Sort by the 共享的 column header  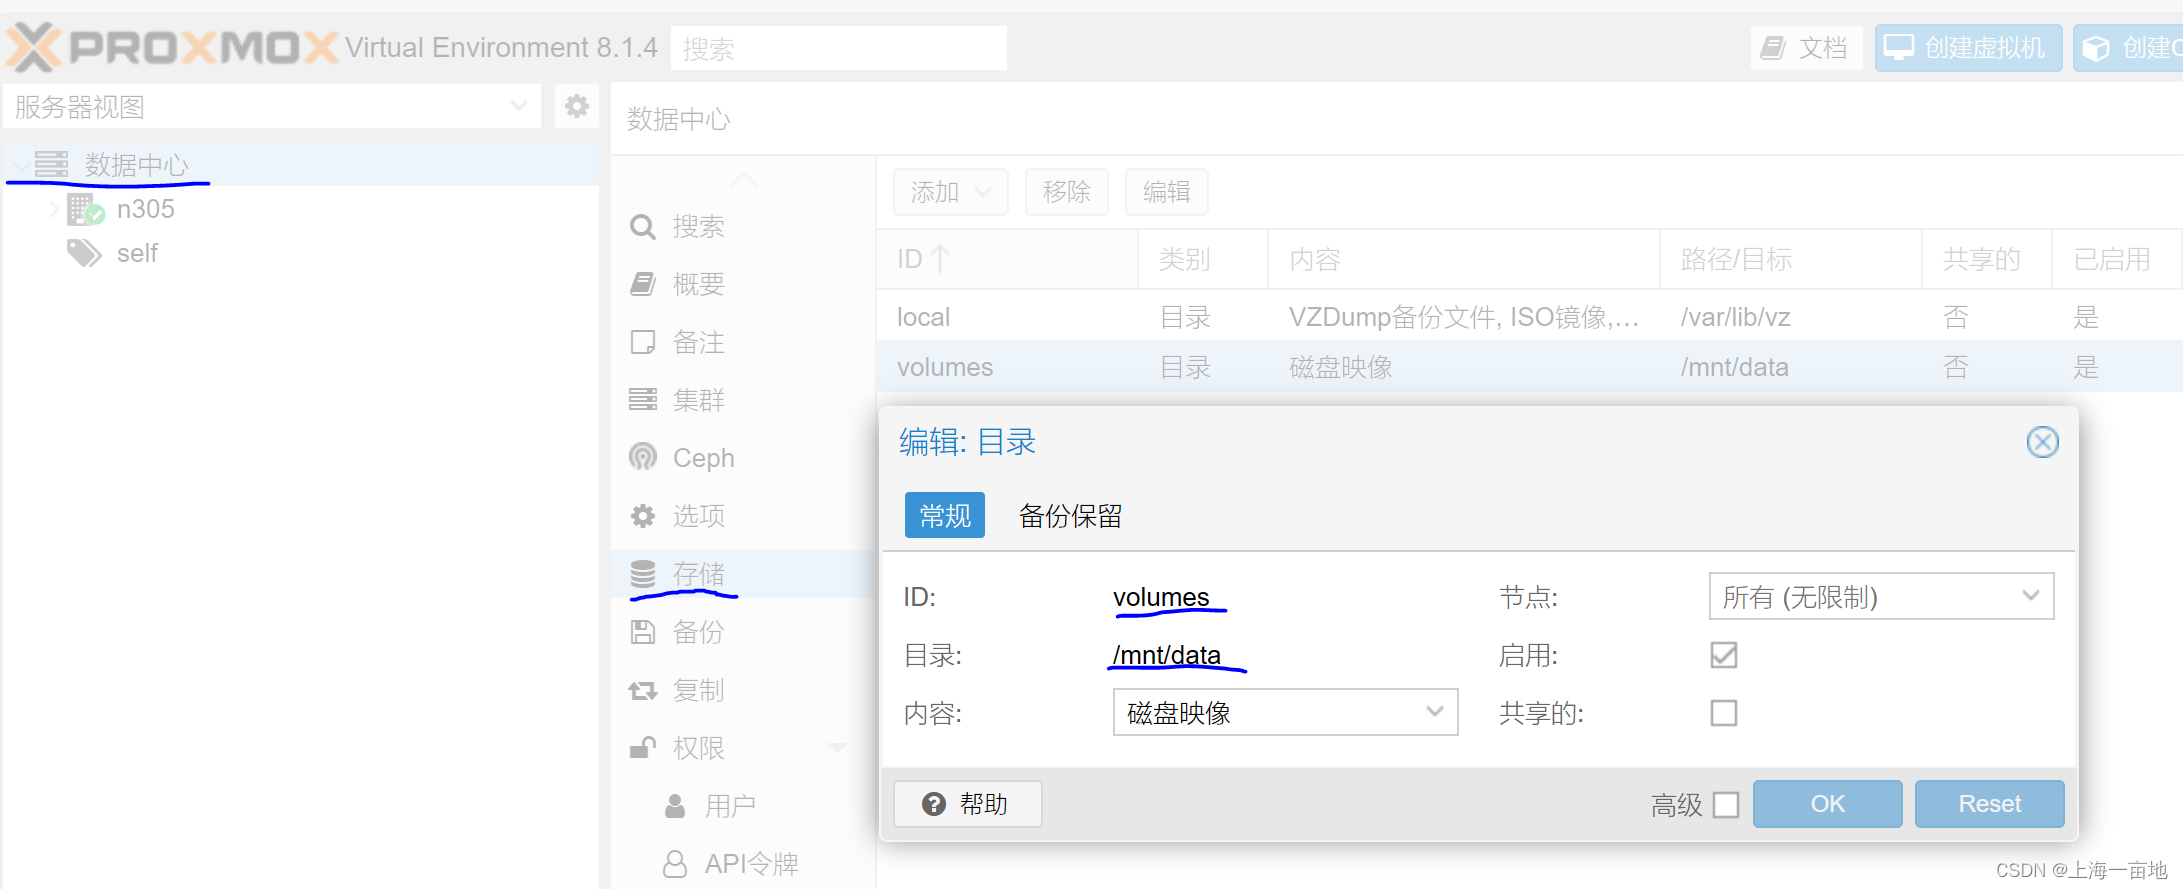(1987, 259)
